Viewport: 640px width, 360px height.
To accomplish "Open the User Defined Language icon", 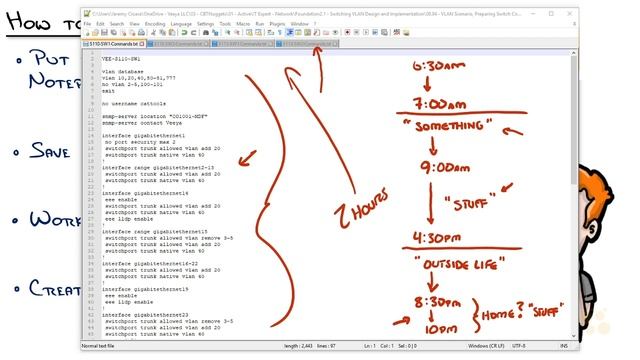I will [x=298, y=33].
